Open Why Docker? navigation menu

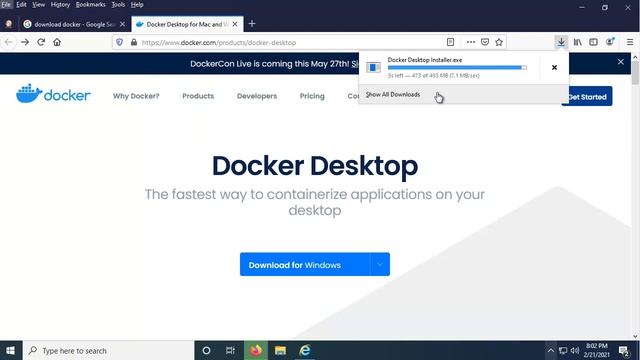[x=136, y=96]
